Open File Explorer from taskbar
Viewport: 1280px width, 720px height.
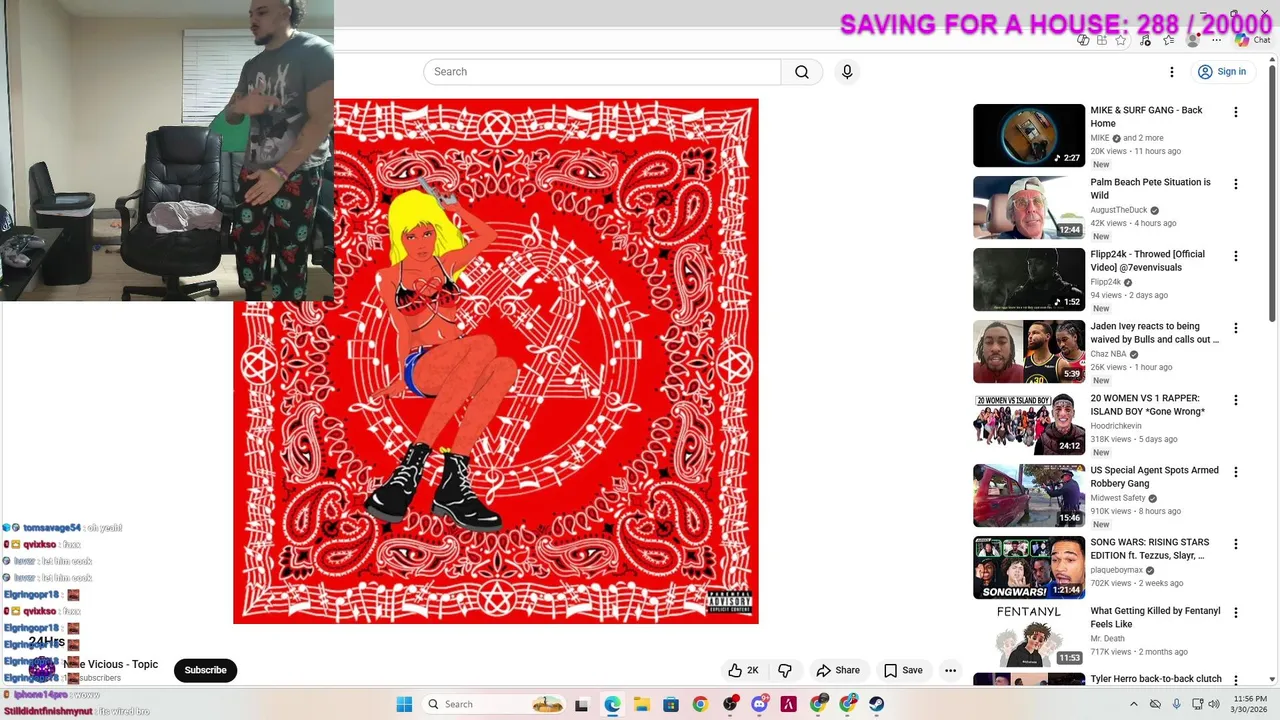point(641,704)
